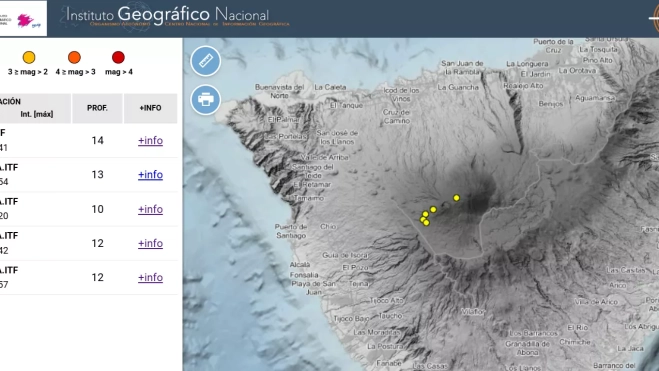Open +info link for depth 10 row
659x371 pixels.
[150, 209]
